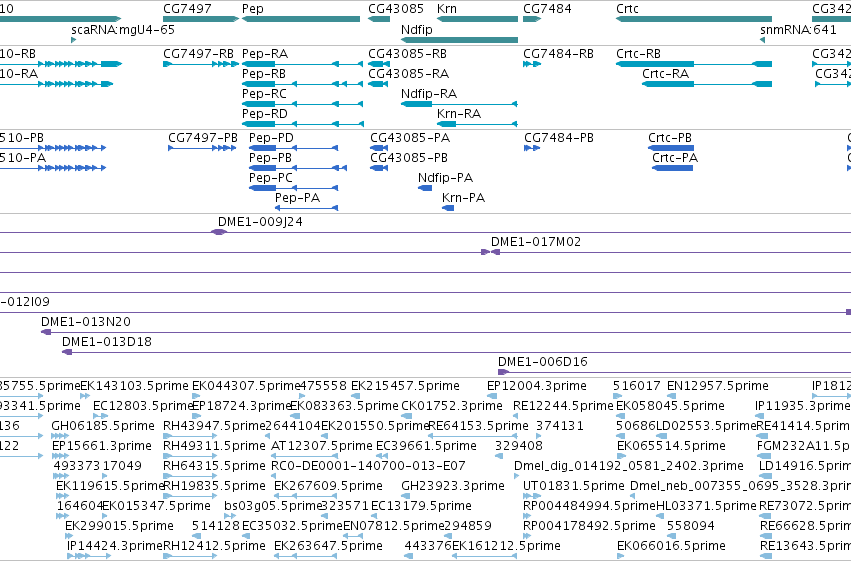Viewport: 851px width, 561px height.
Task: Click transcript CG43085-RB
Action: (x=379, y=64)
